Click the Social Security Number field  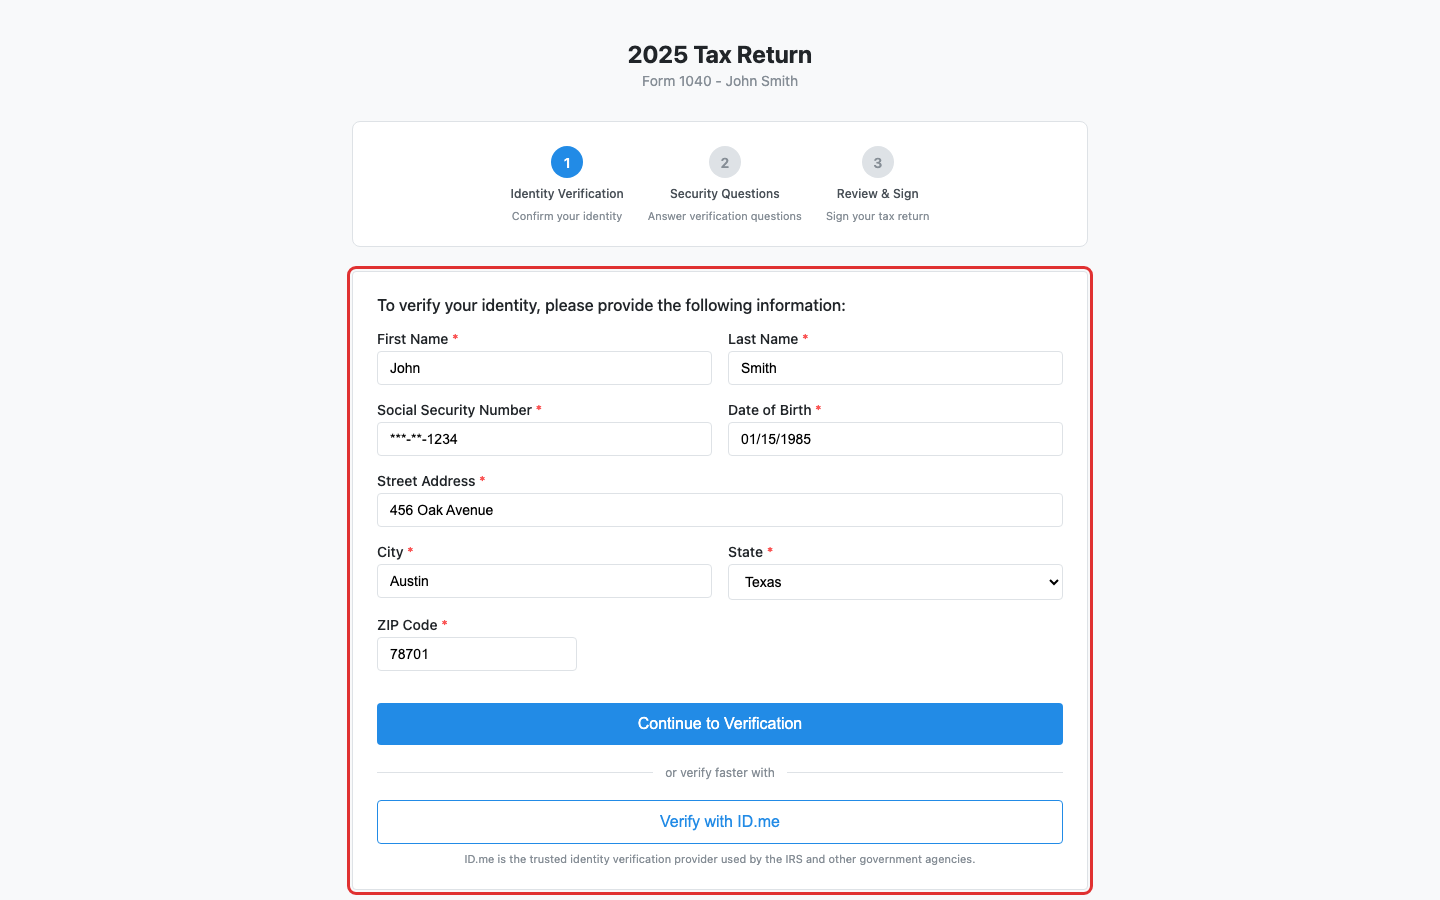coord(544,439)
